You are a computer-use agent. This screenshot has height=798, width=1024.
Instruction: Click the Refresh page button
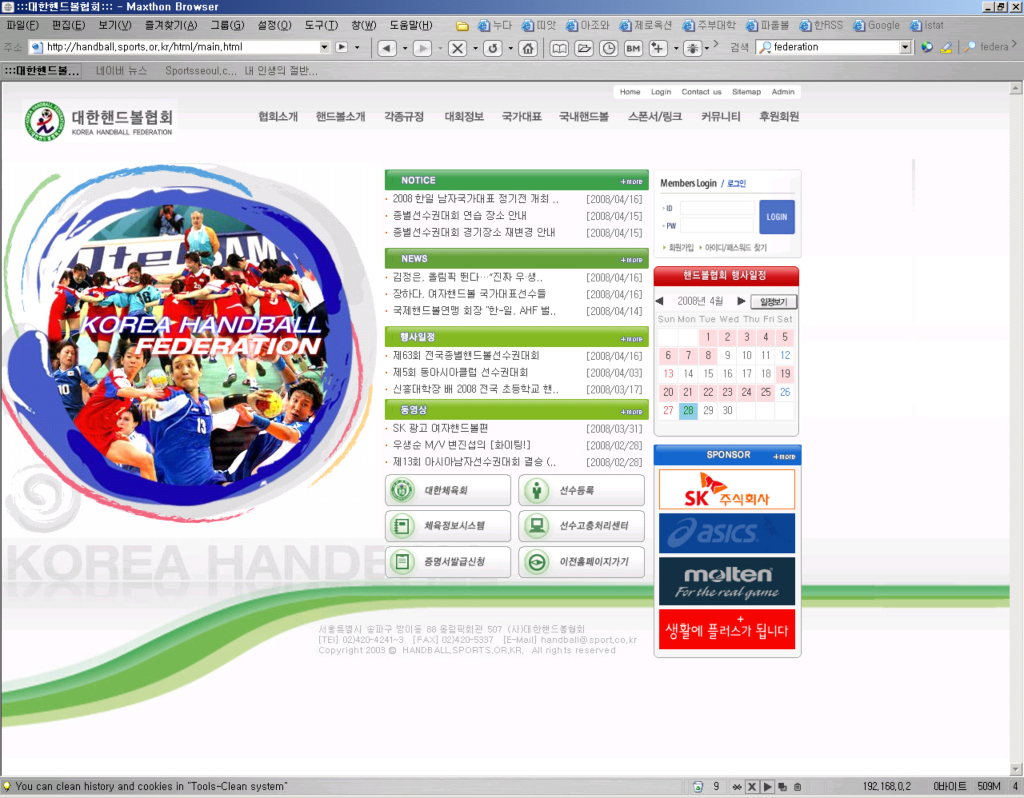493,48
